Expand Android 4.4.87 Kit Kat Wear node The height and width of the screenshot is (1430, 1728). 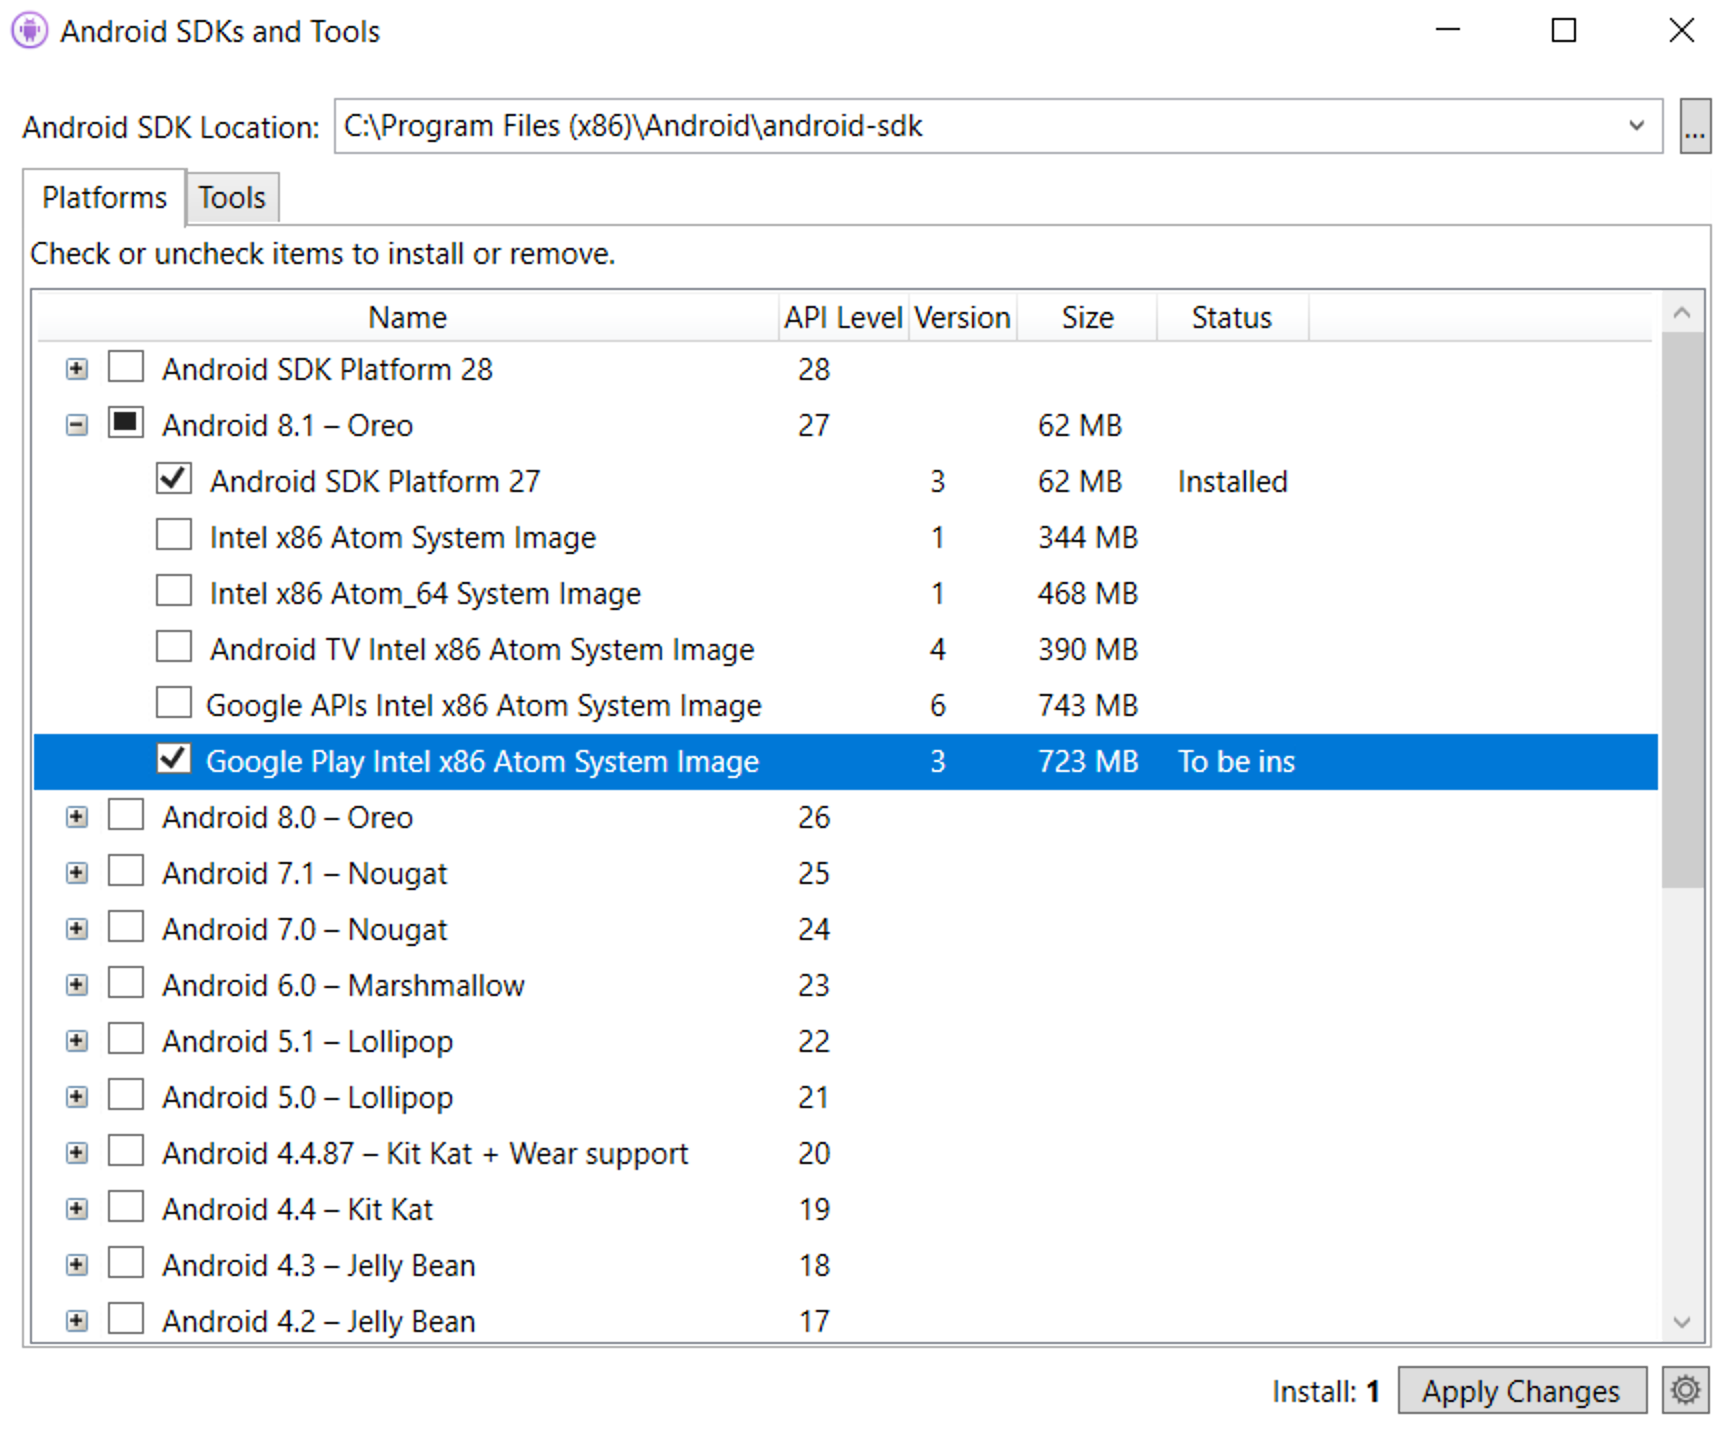76,1153
